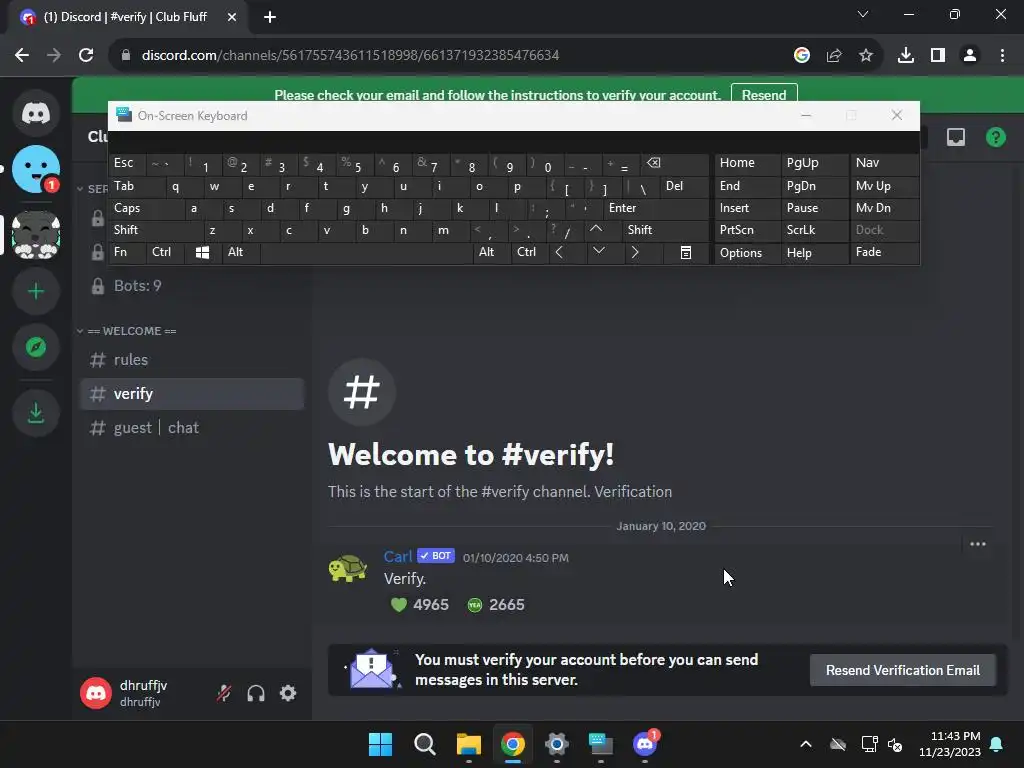1024x768 pixels.
Task: Click the more options ellipsis on Carl's message
Action: (x=978, y=544)
